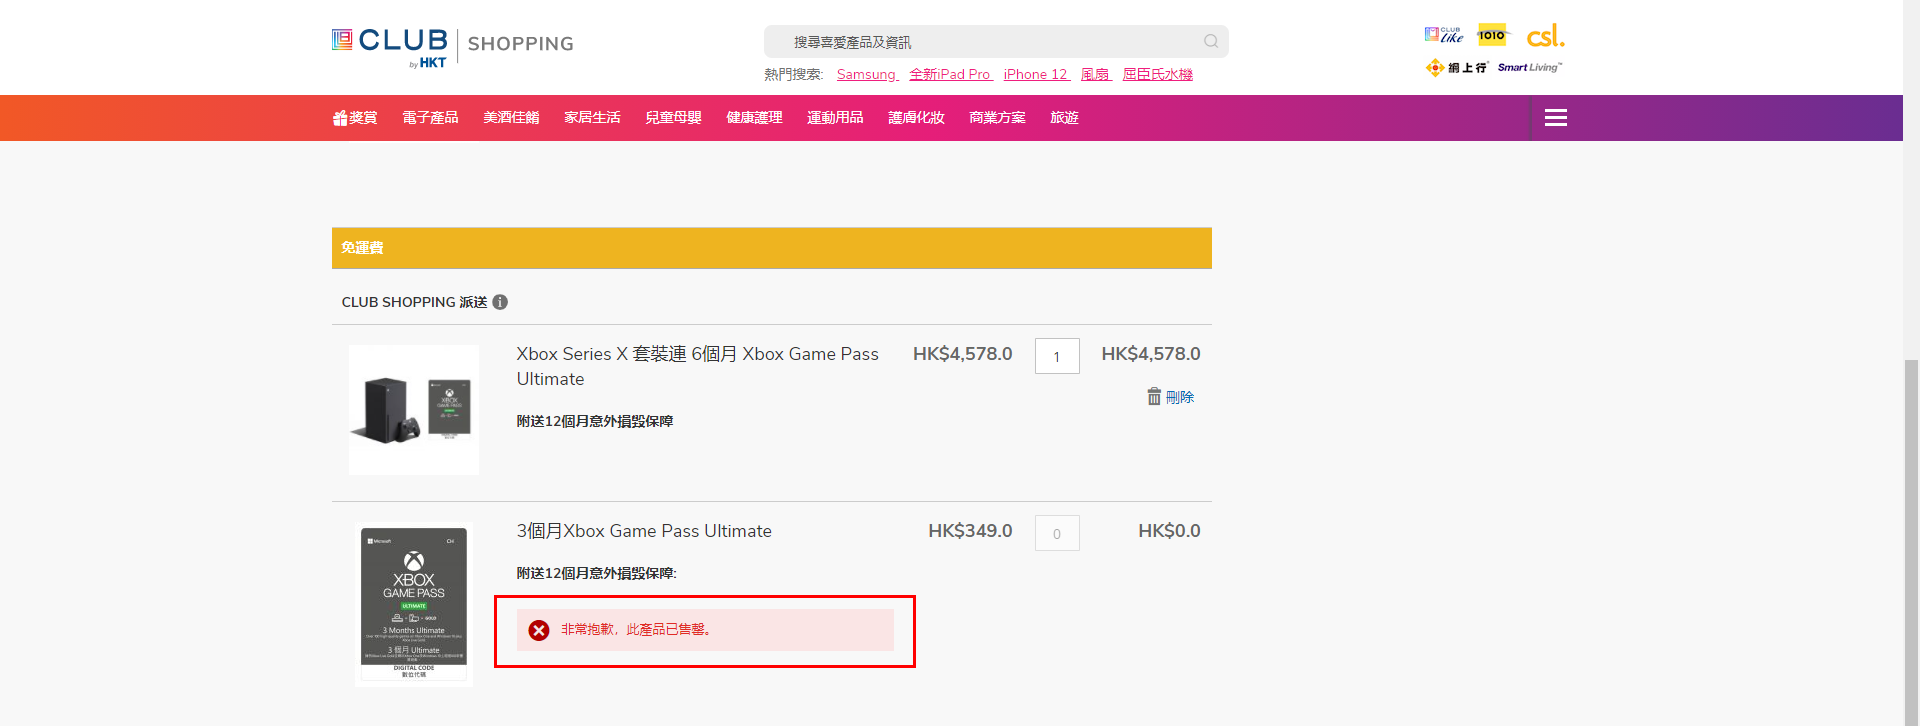Open the 兒童母嬰 category
1920x726 pixels.
click(x=673, y=118)
